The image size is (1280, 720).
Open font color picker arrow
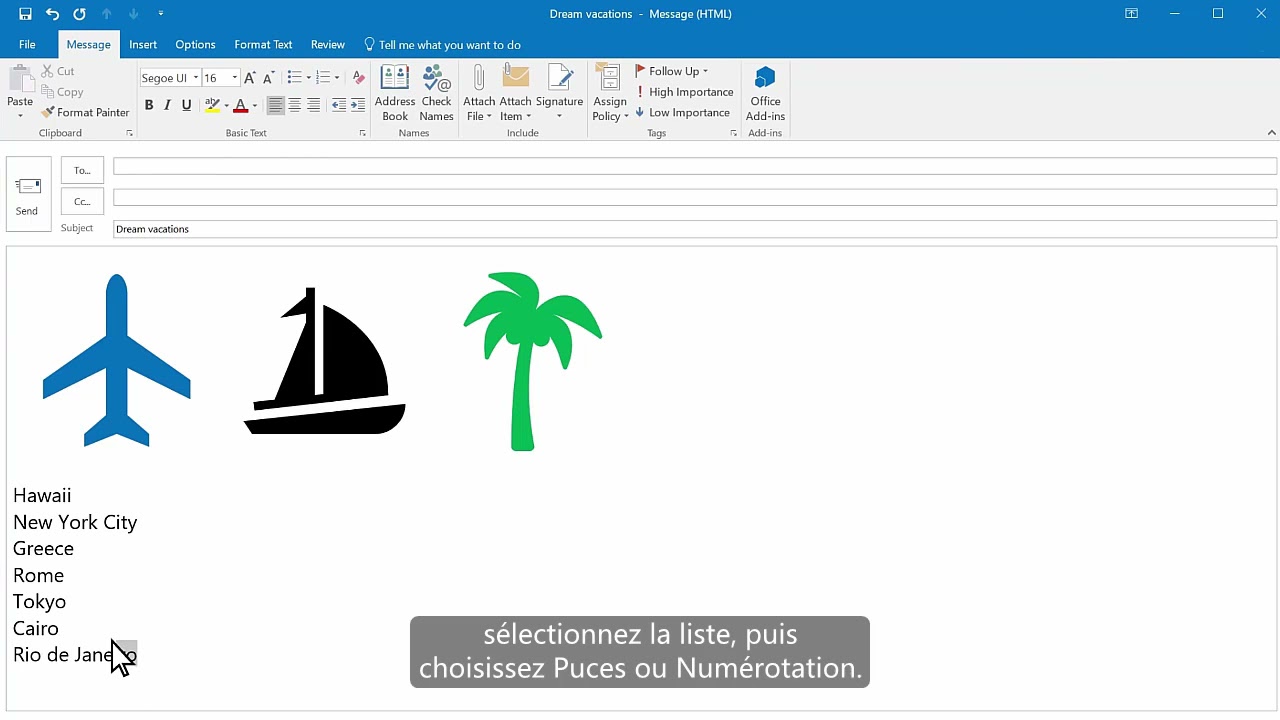(x=255, y=105)
